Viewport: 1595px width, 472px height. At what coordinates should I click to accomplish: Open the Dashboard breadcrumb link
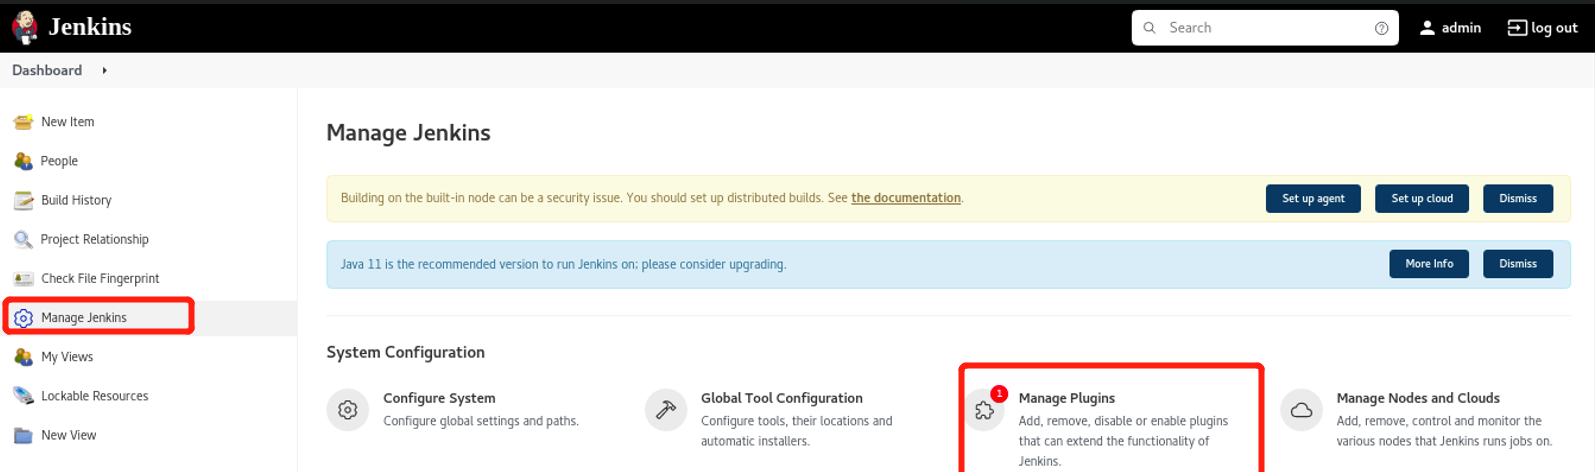(x=47, y=70)
